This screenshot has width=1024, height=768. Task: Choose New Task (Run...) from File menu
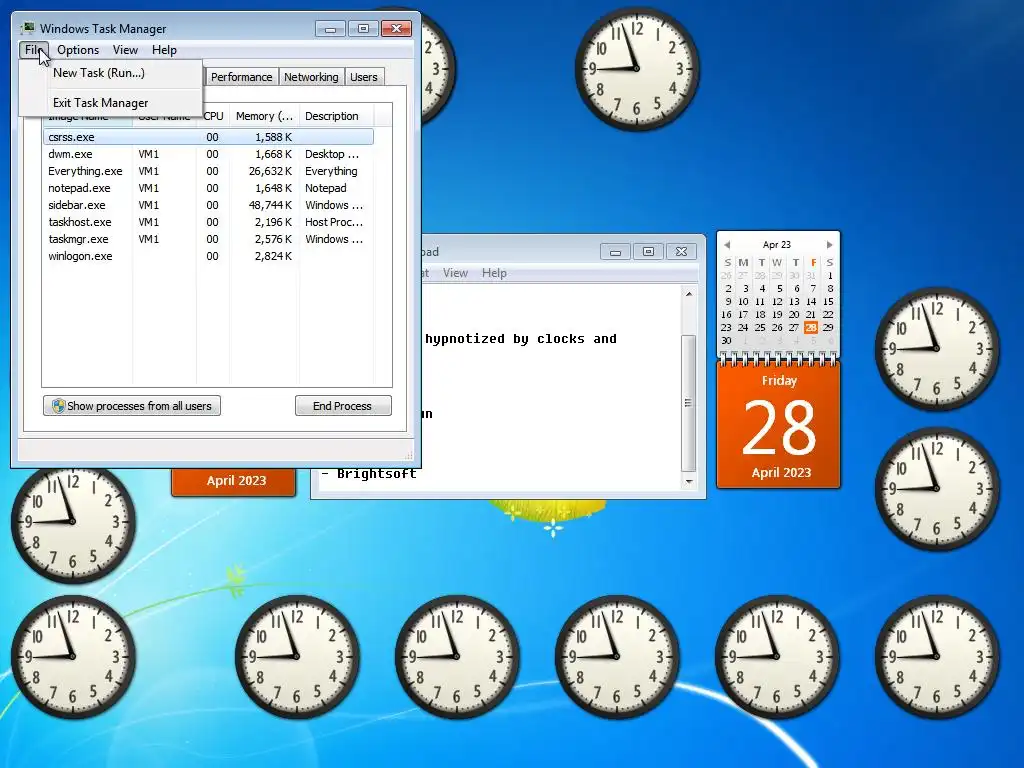[110, 72]
